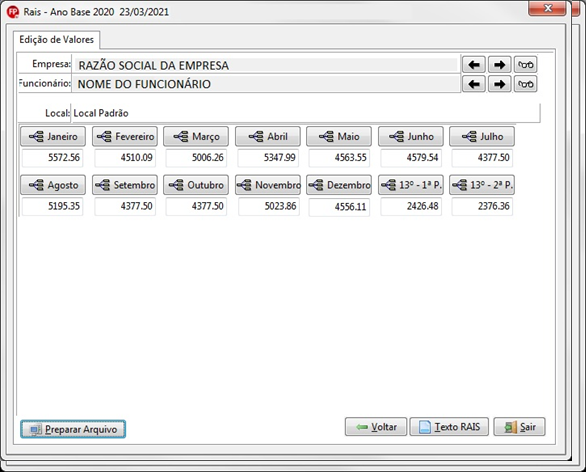
Task: Select the Edição de Valores tab
Action: click(56, 40)
